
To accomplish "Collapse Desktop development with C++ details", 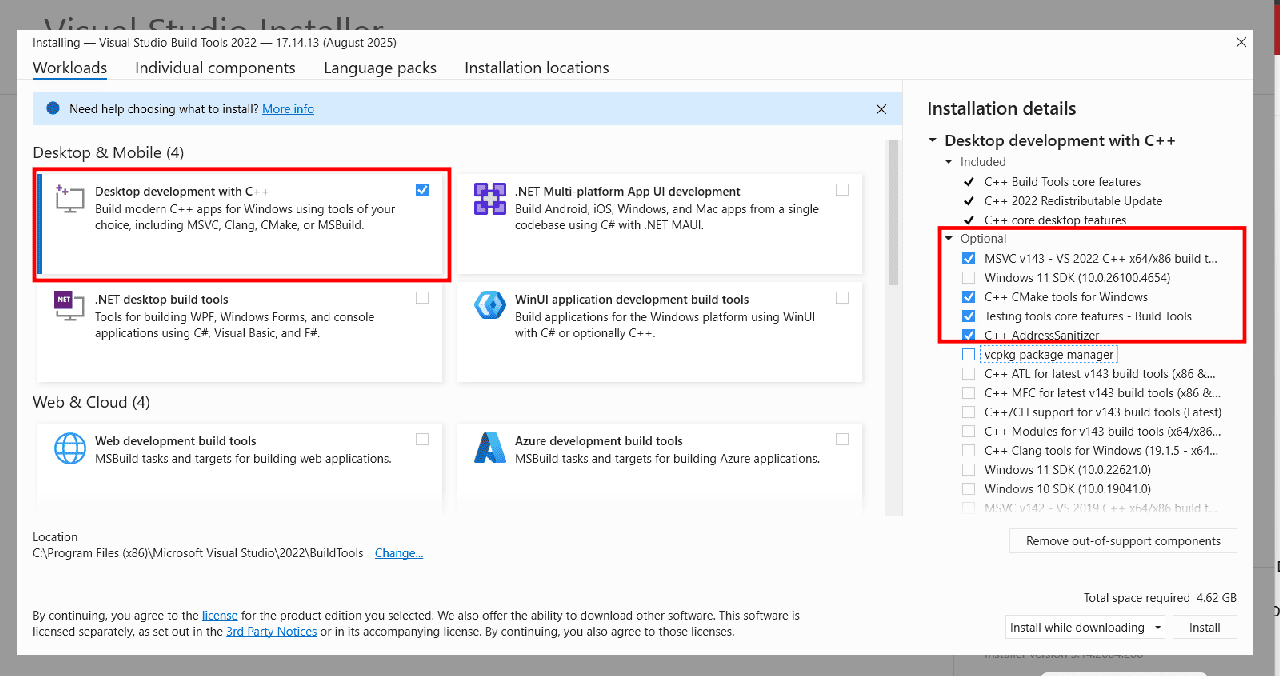I will [933, 141].
